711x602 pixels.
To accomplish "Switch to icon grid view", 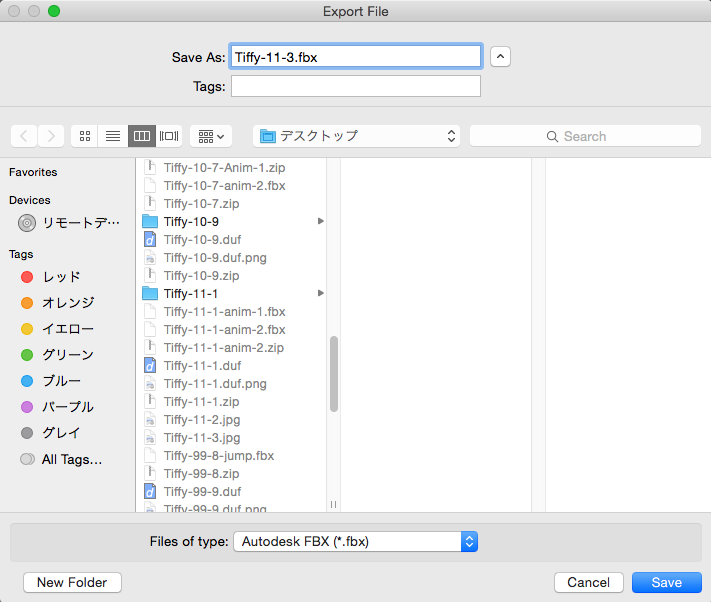I will point(85,136).
